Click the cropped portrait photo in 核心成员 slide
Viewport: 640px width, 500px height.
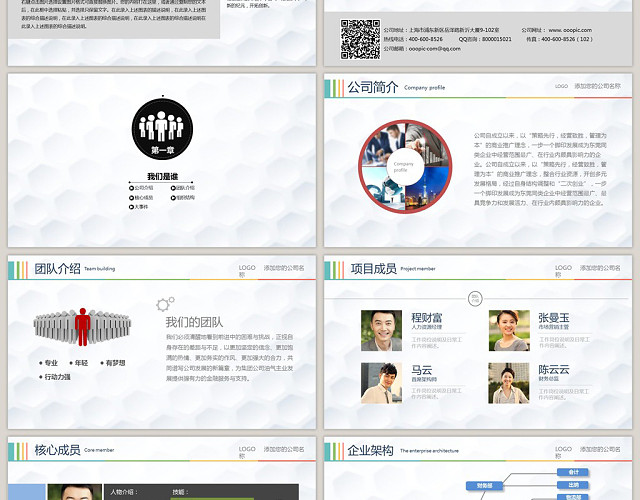point(75,492)
